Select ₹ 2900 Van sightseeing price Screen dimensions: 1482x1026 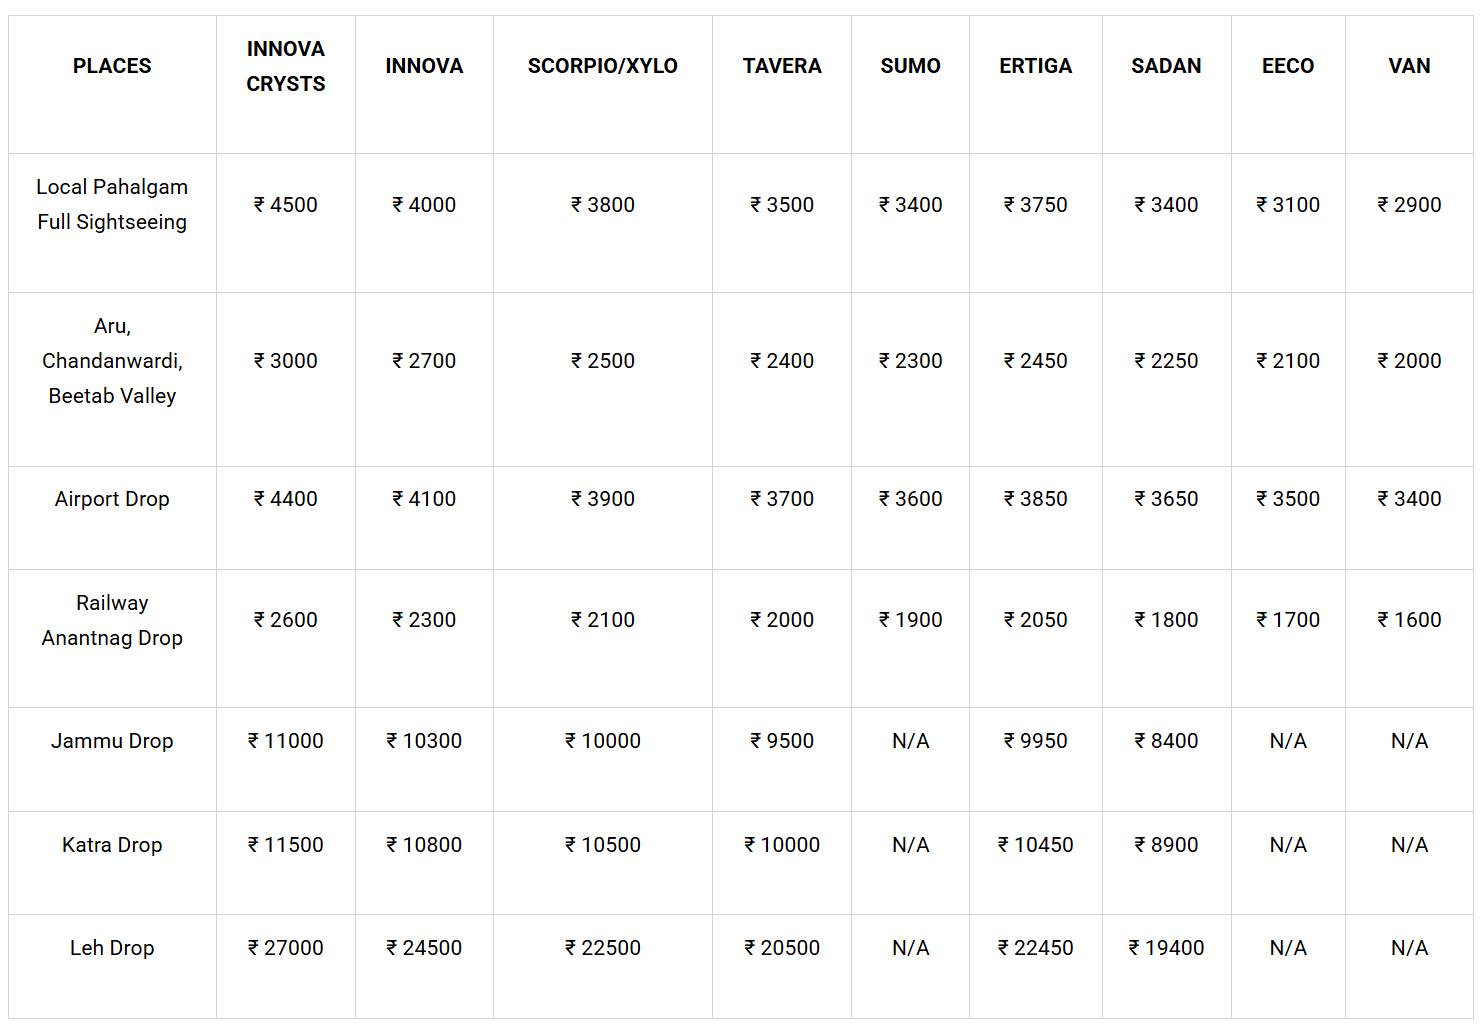pyautogui.click(x=1409, y=205)
